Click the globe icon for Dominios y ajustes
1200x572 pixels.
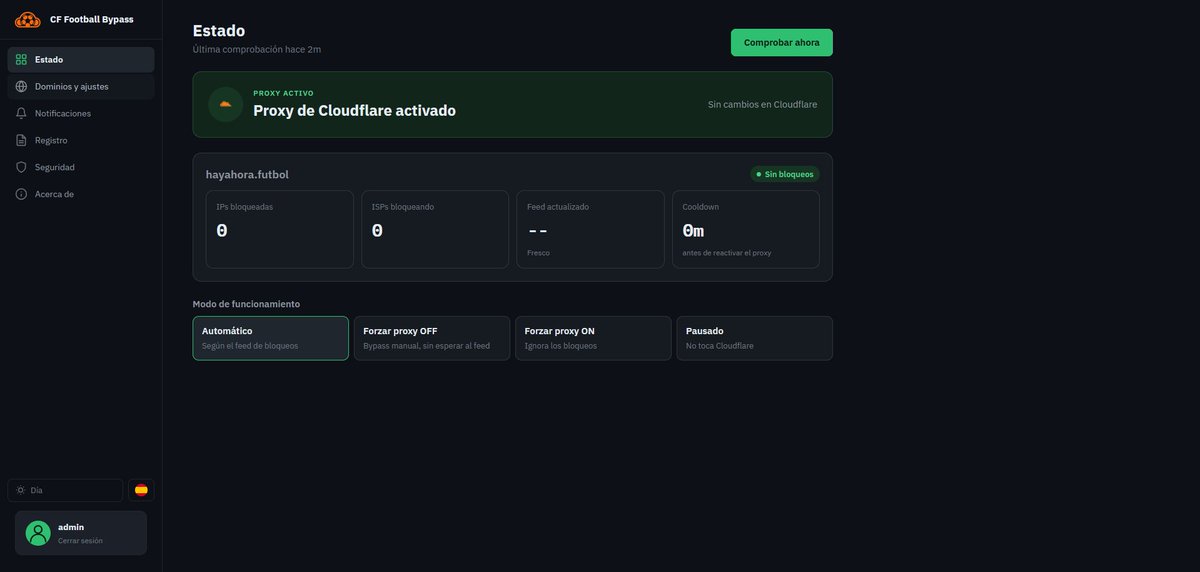coord(21,86)
